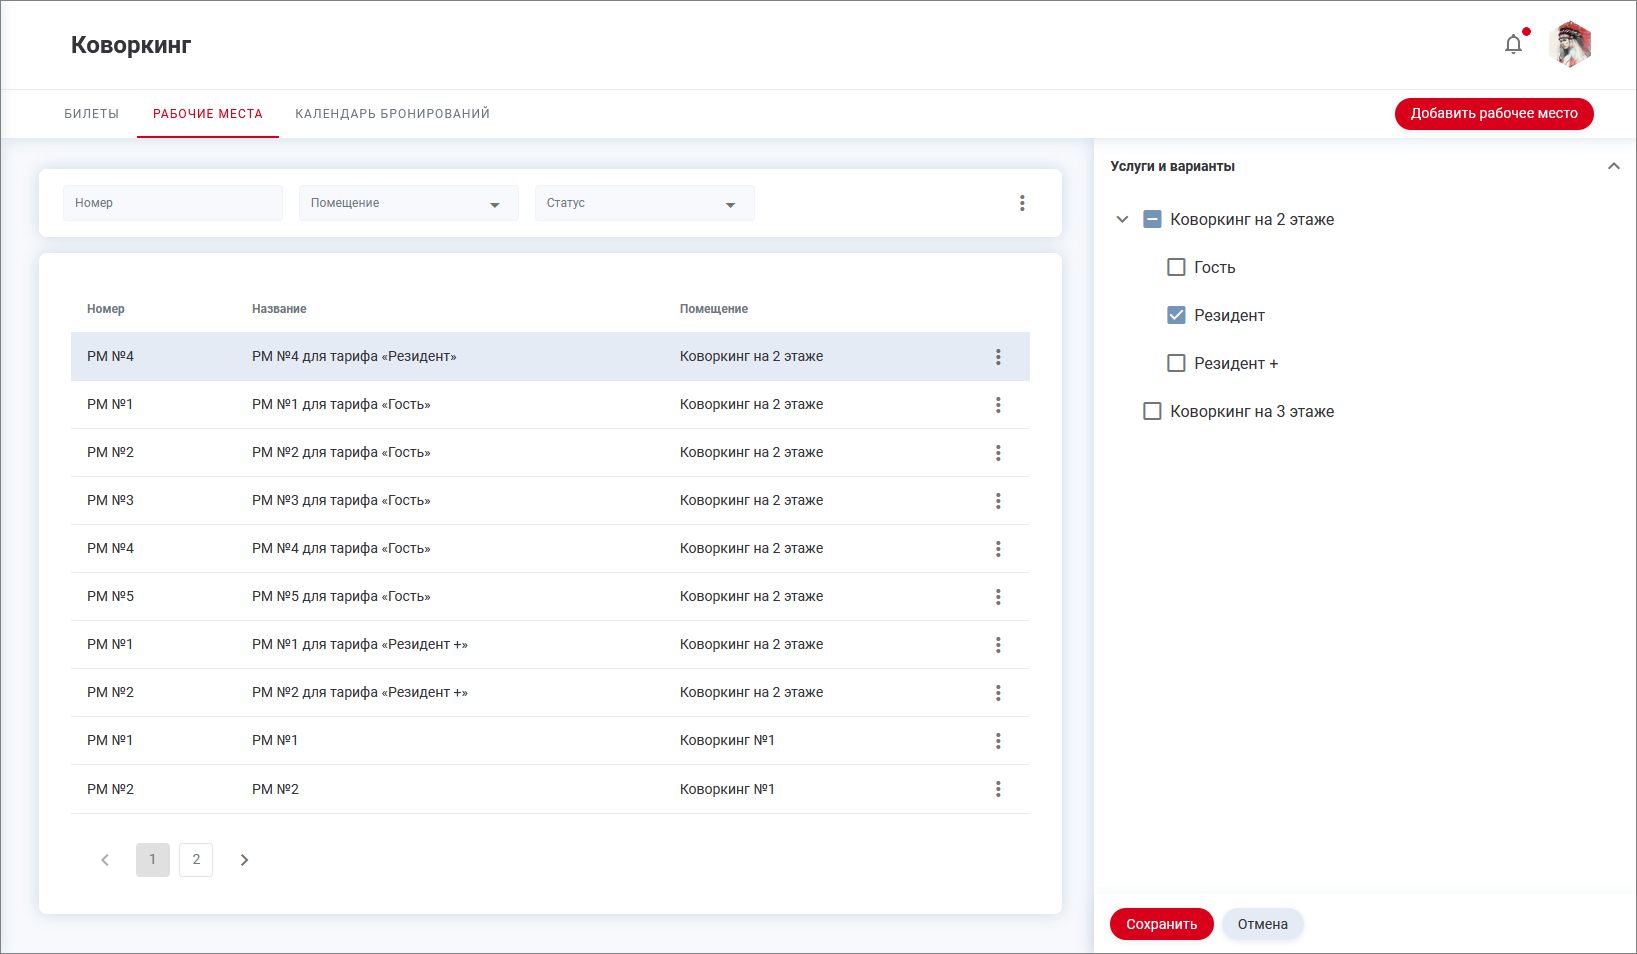Click the Сохранить button
Viewport: 1637px width, 954px height.
(x=1161, y=924)
